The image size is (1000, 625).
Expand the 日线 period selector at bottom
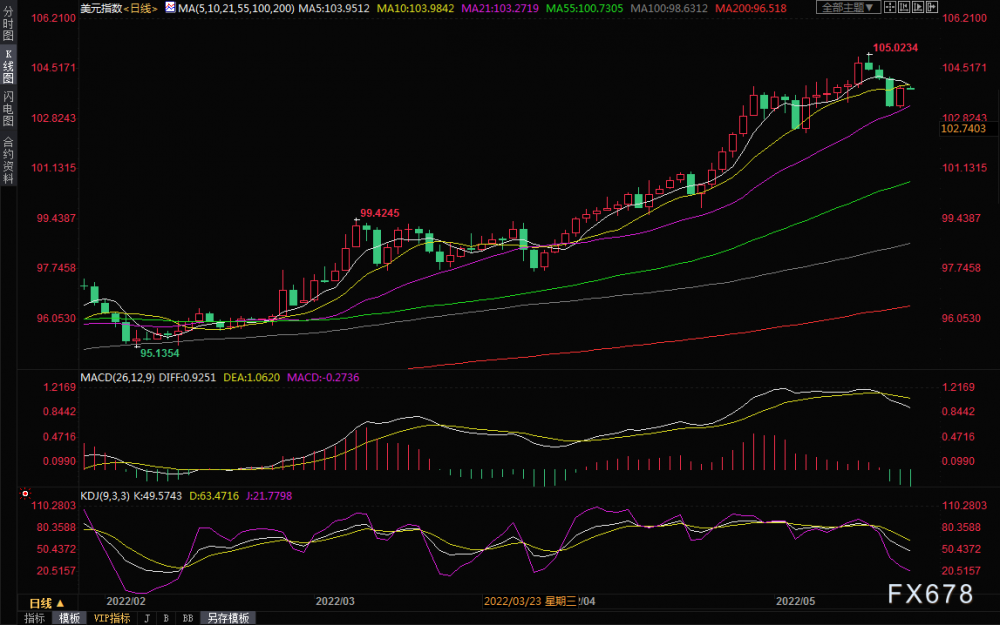(46, 603)
